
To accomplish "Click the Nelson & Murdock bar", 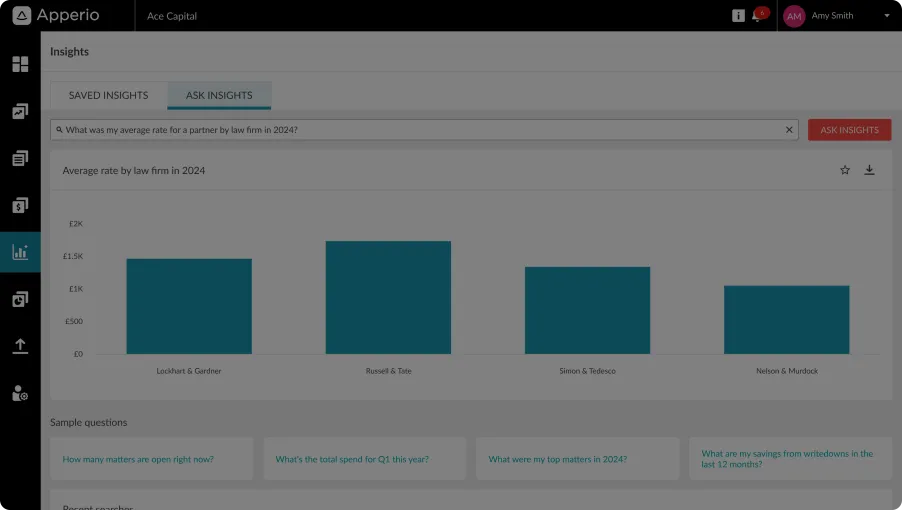I will 786,320.
